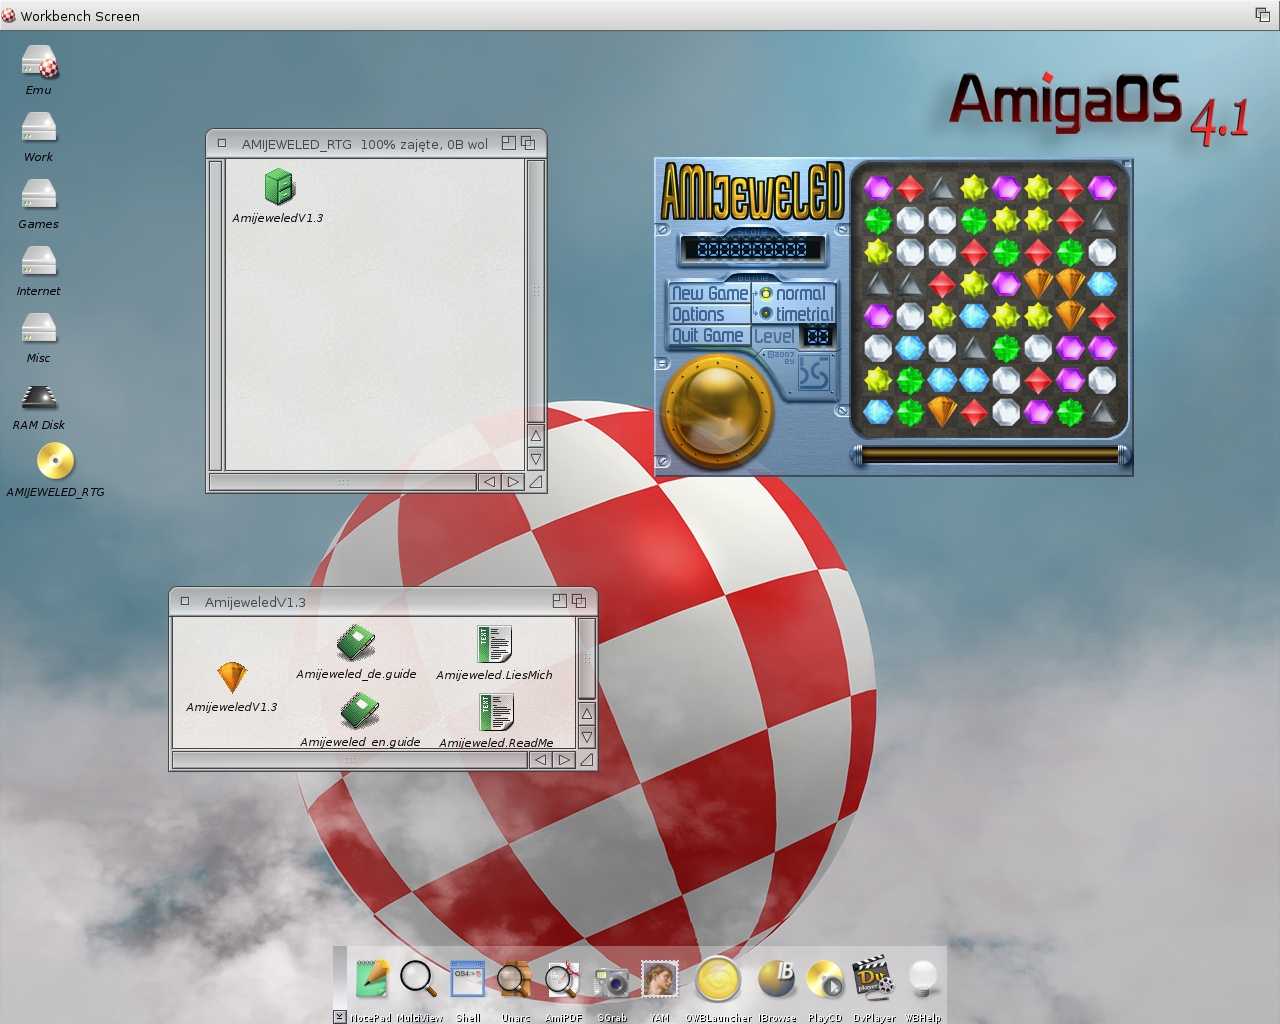Image resolution: width=1280 pixels, height=1024 pixels.
Task: Start a New Game in Amijeweled
Action: point(710,293)
